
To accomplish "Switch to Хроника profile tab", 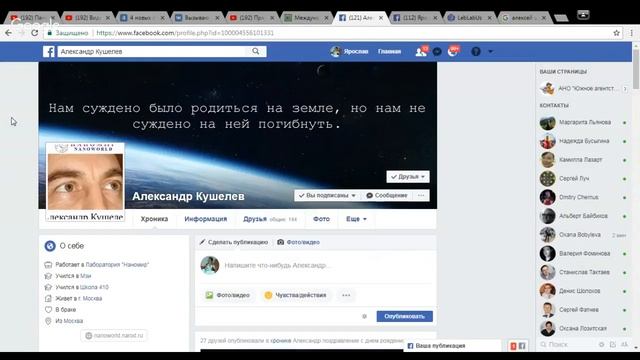I will click(x=154, y=219).
